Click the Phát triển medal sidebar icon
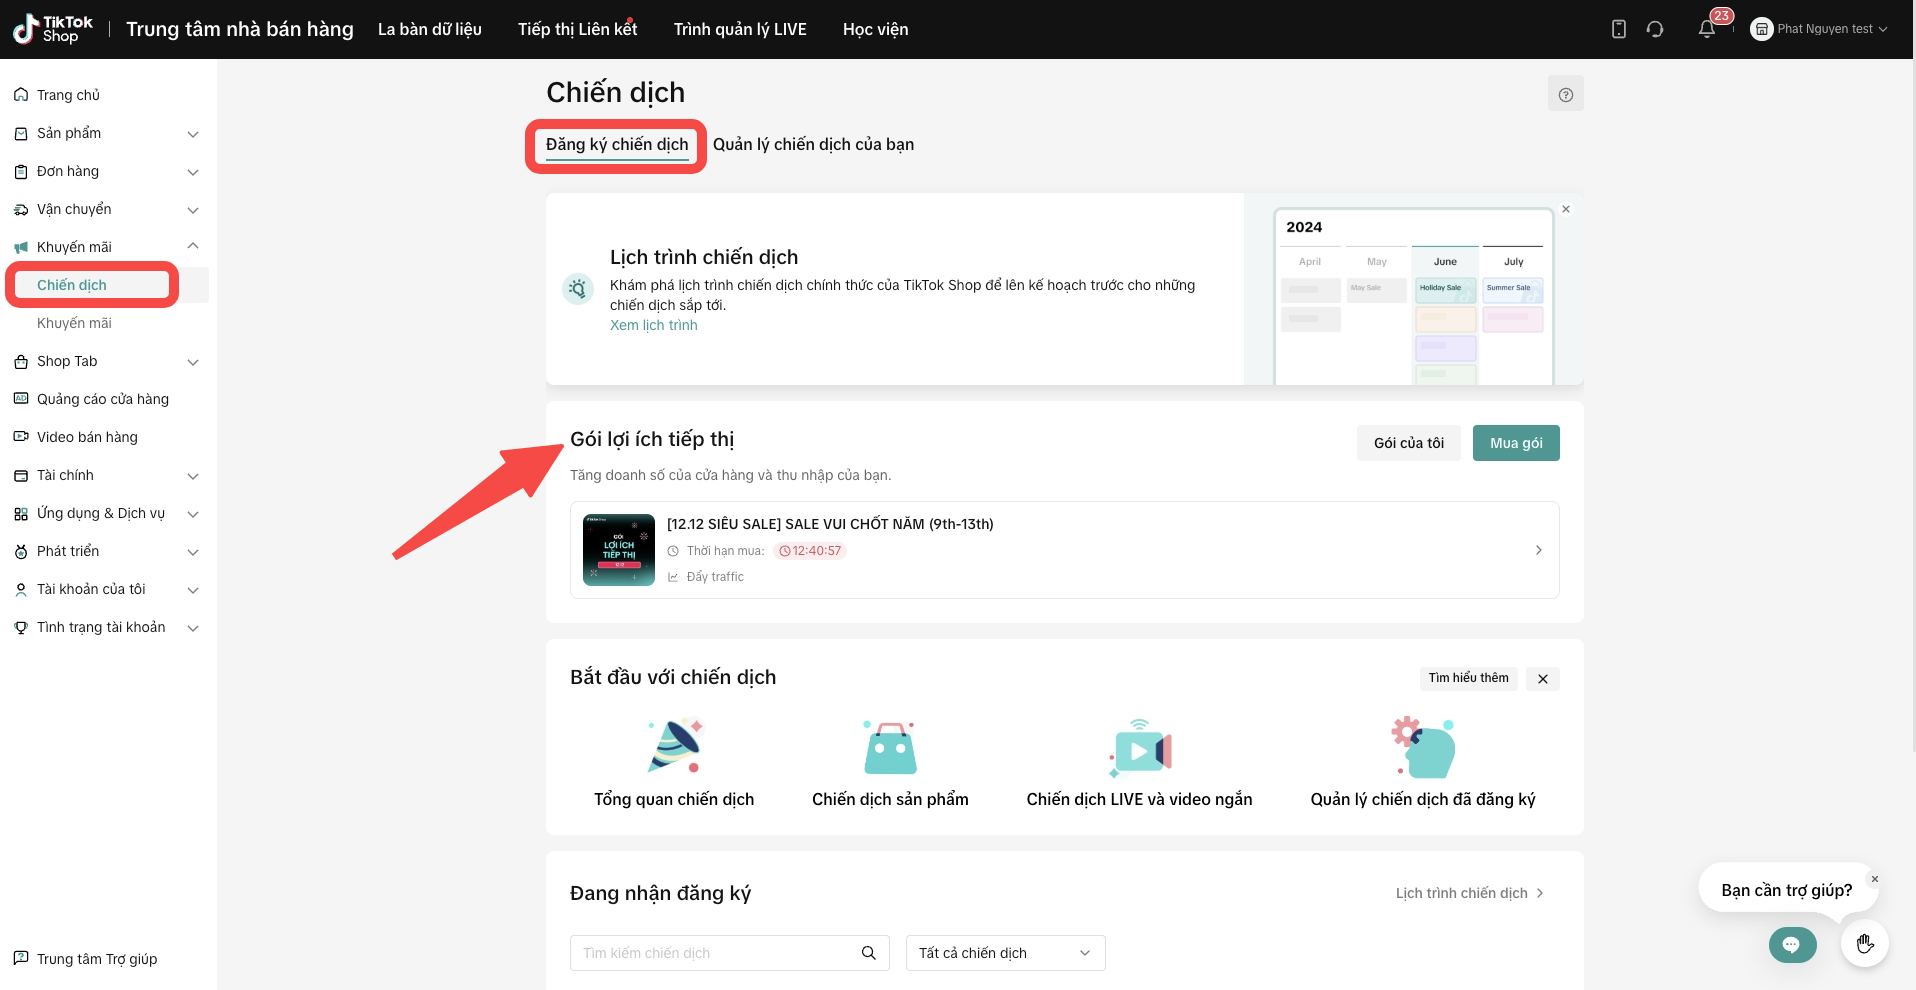The height and width of the screenshot is (990, 1916). click(x=21, y=551)
